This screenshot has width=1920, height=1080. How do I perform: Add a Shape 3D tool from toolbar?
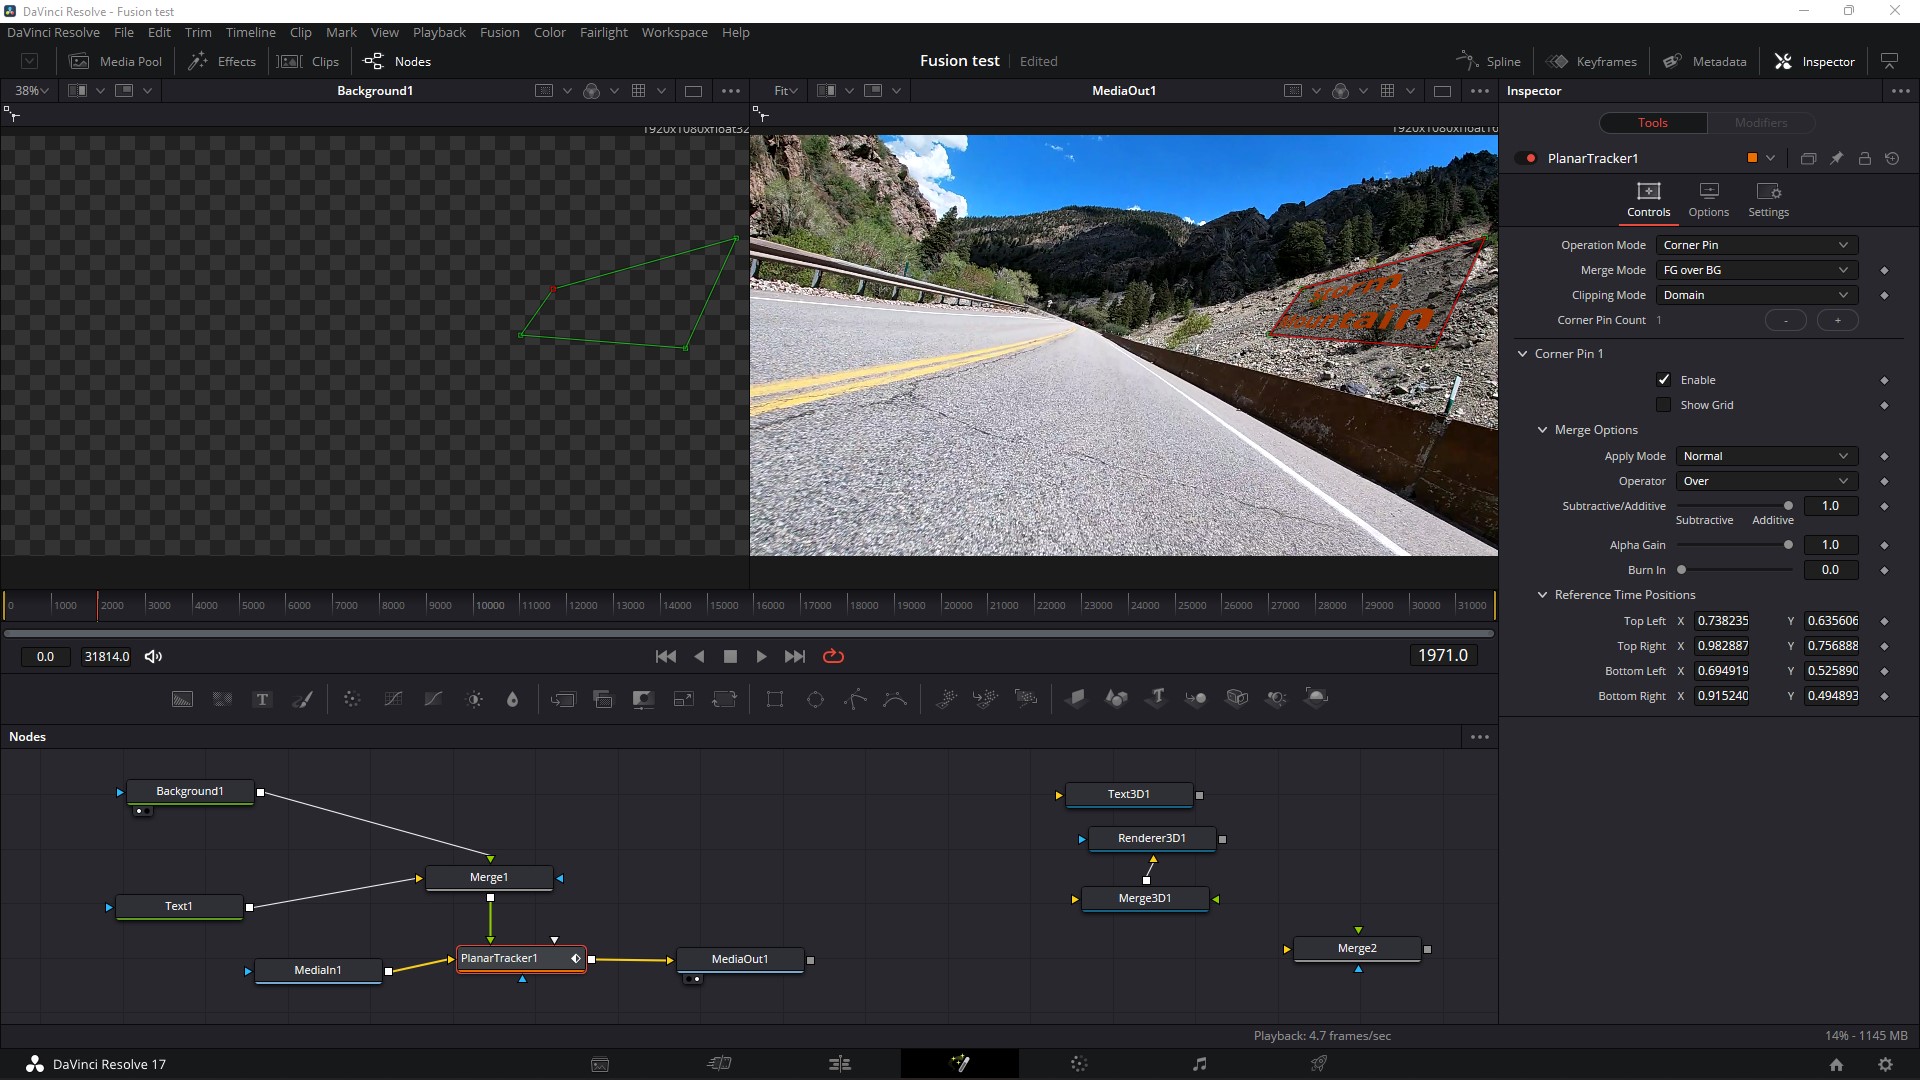coord(1116,698)
